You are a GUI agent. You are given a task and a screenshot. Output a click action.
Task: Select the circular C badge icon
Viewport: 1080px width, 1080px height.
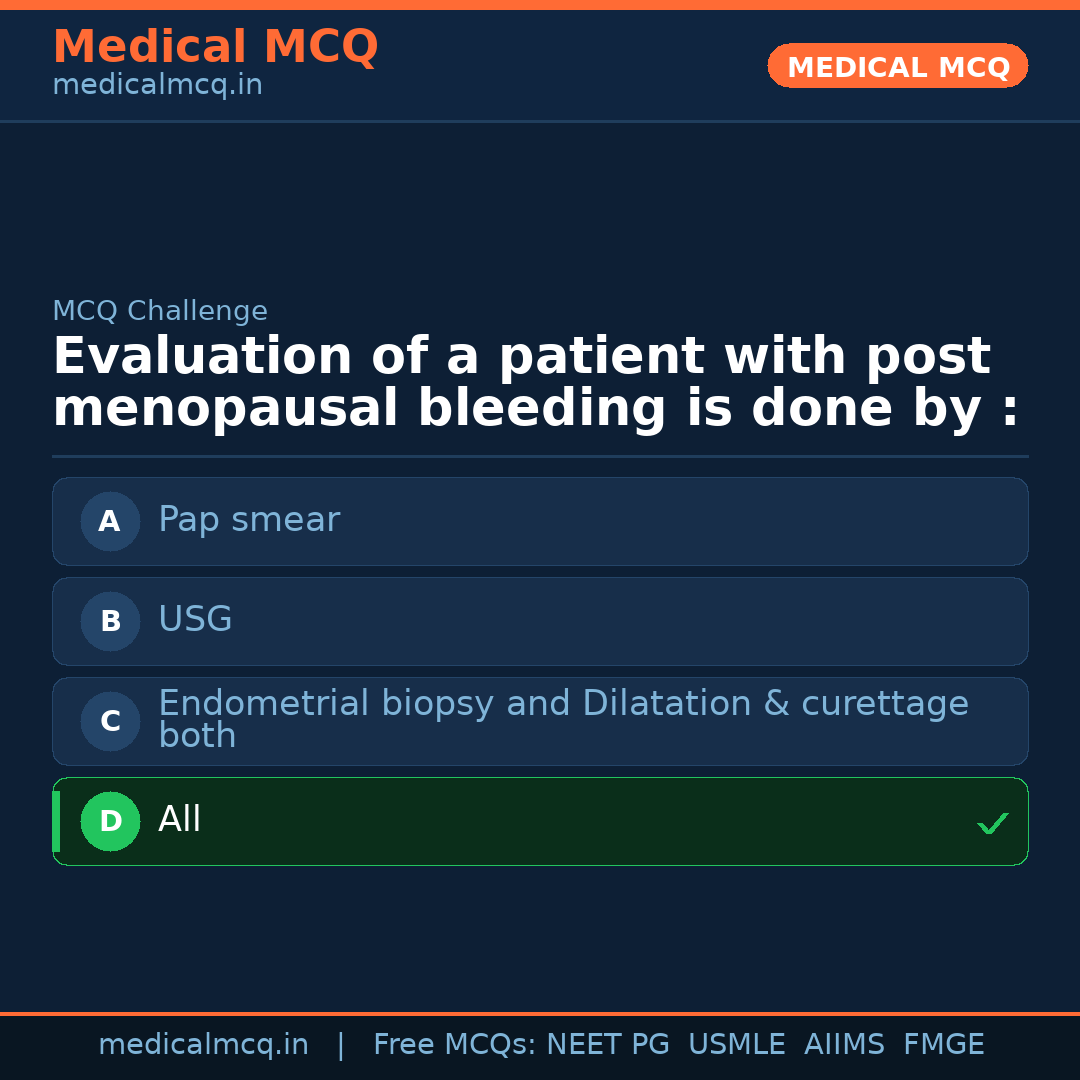110,721
